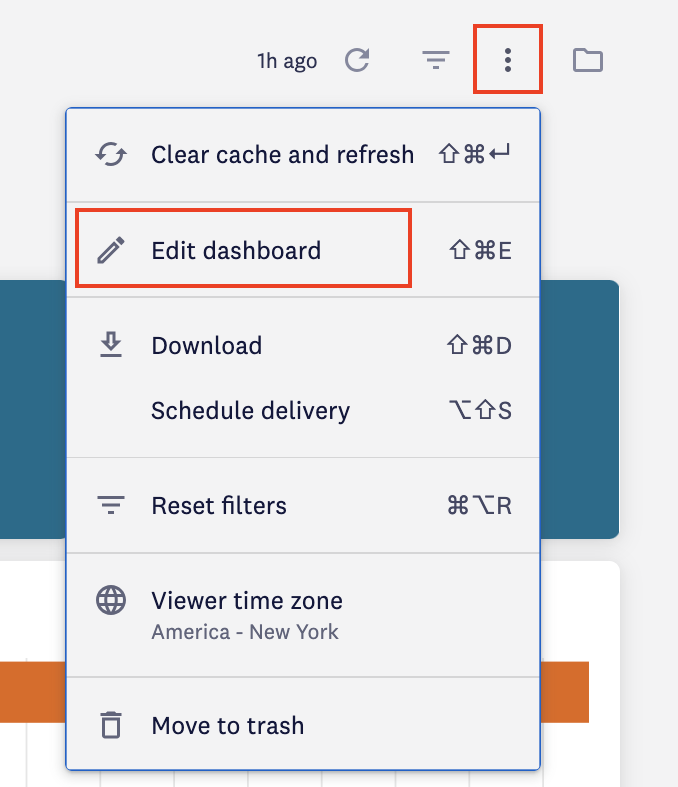Click the download arrow icon

[x=110, y=345]
